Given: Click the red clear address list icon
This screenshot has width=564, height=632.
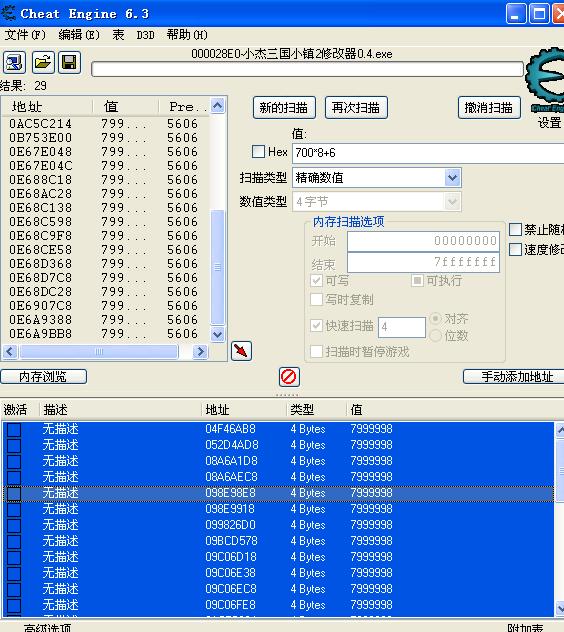Looking at the screenshot, I should [289, 377].
